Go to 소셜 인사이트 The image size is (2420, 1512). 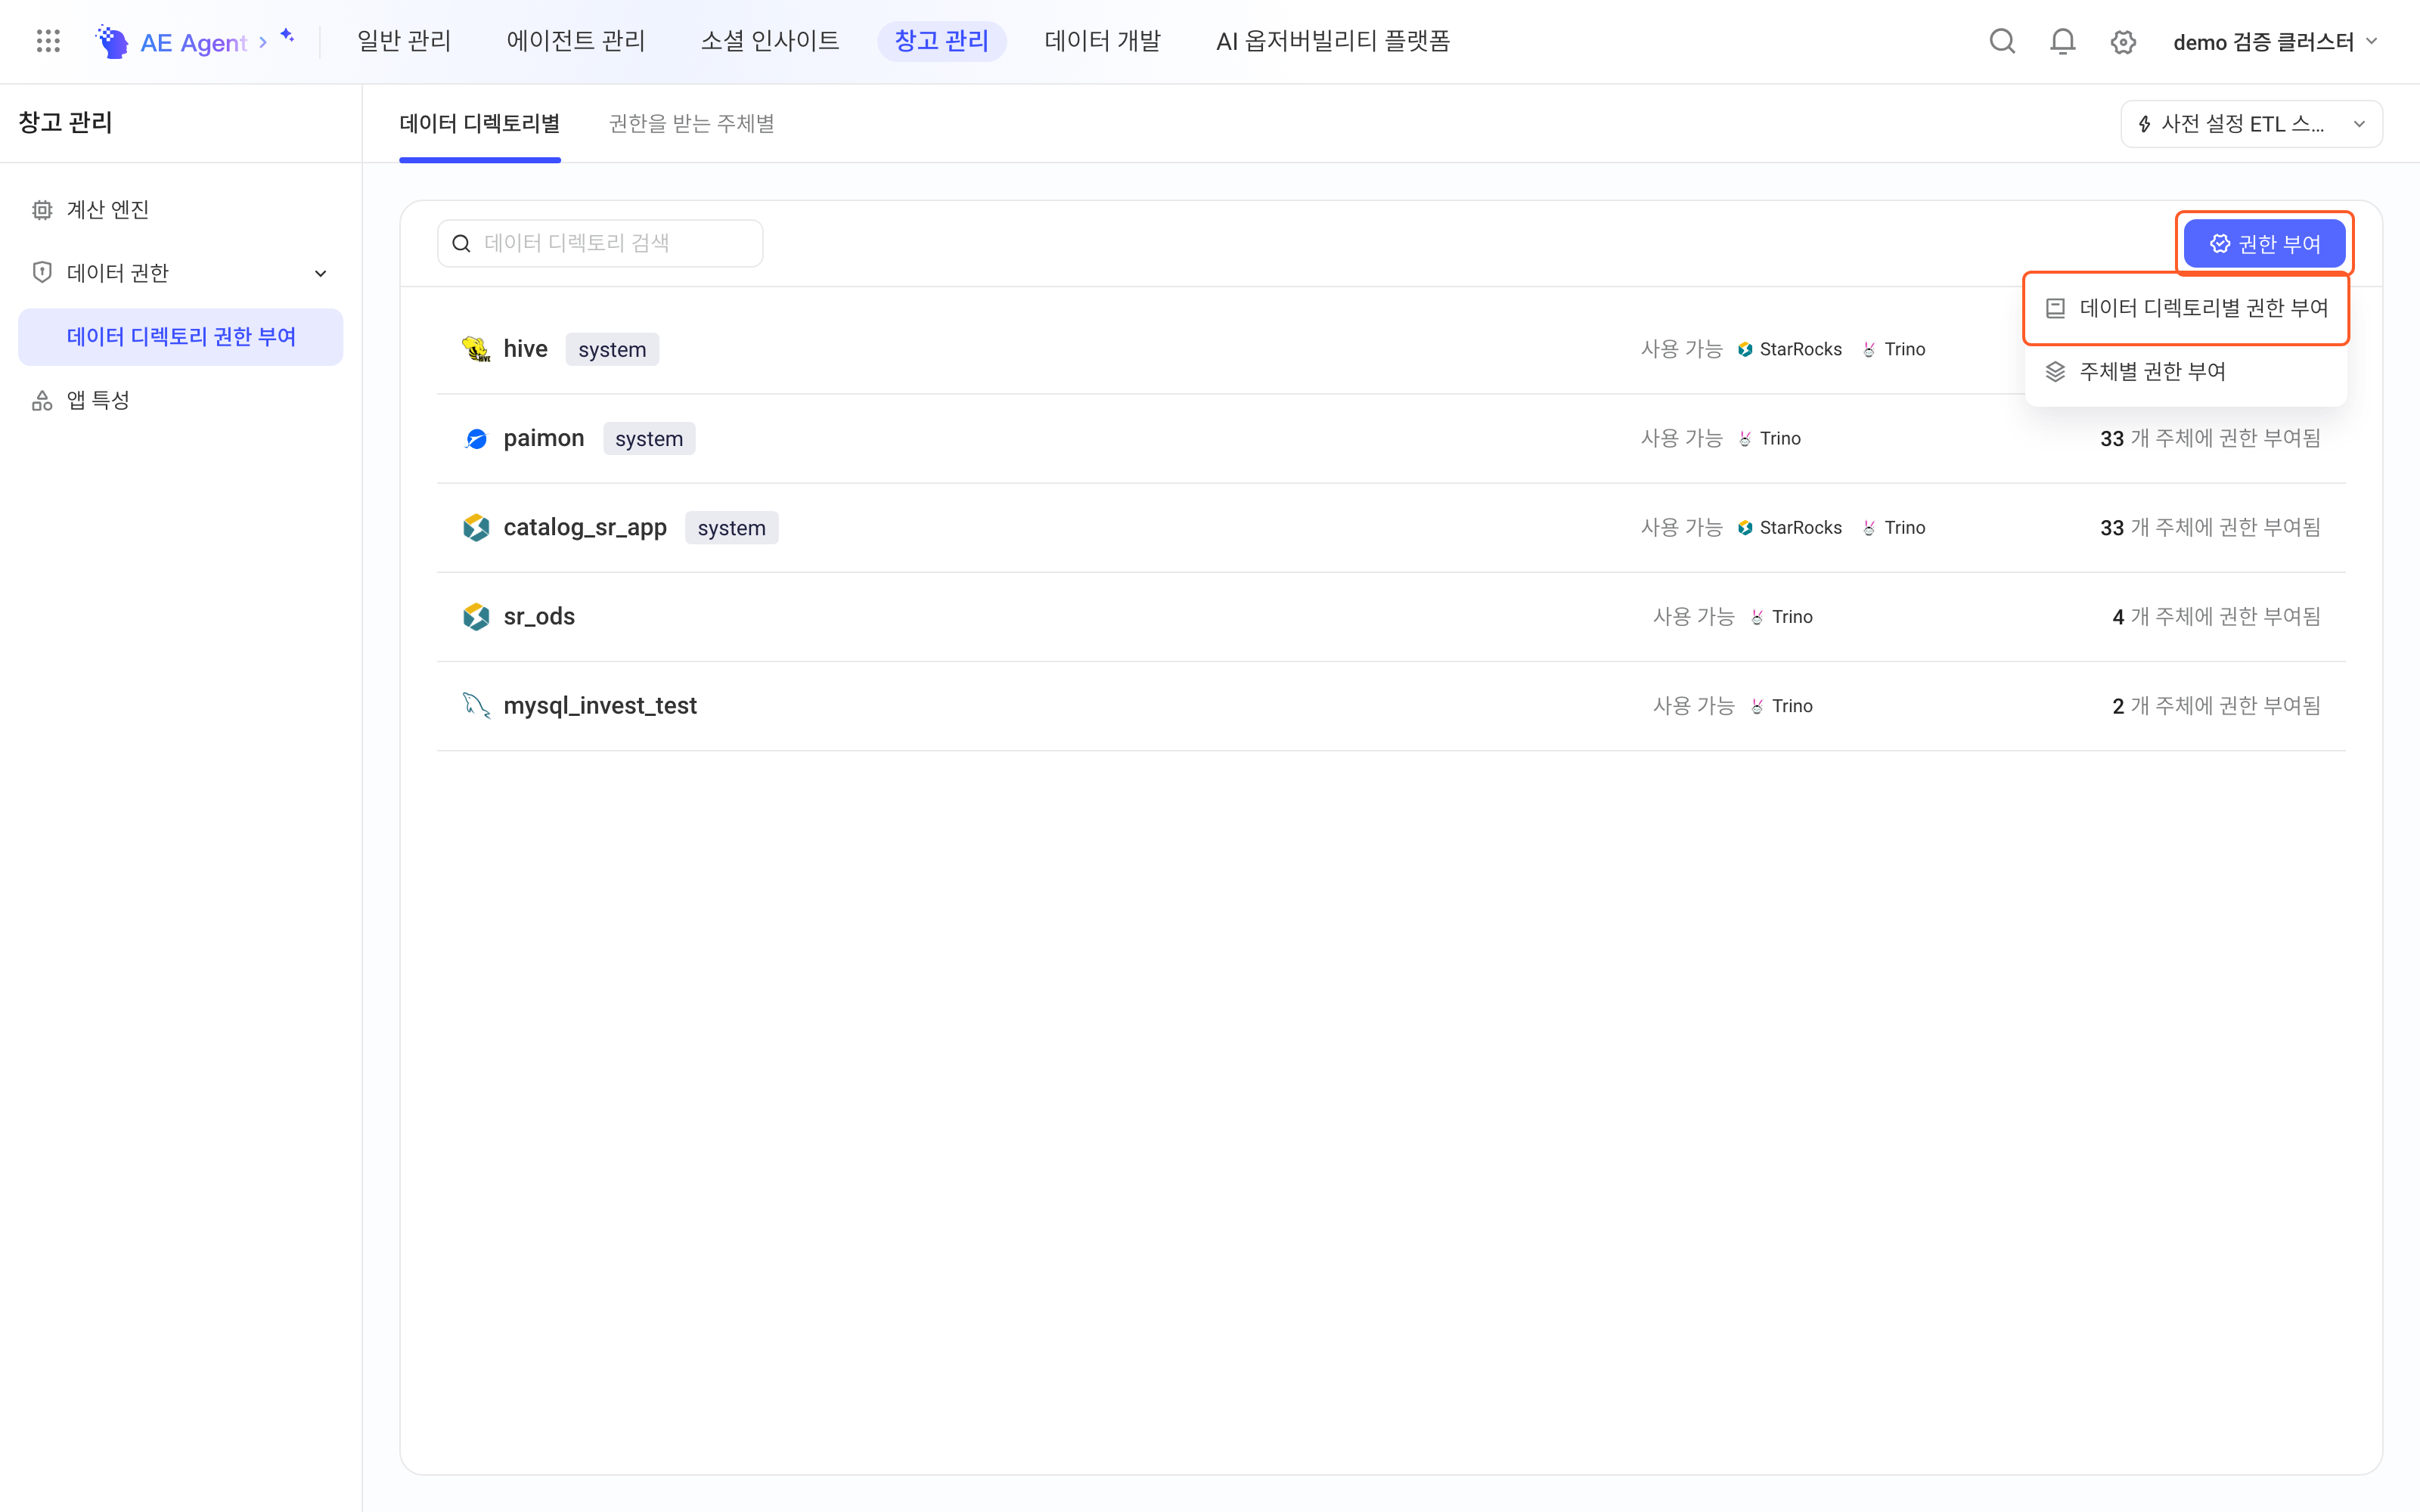(770, 41)
